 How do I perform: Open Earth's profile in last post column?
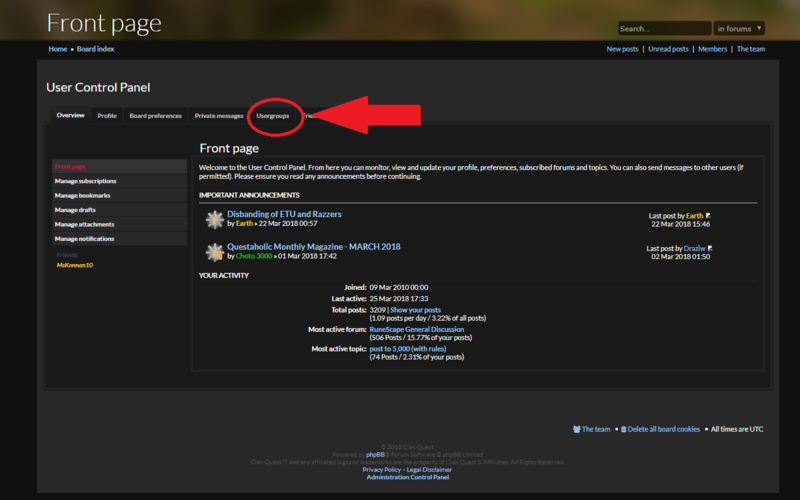694,216
